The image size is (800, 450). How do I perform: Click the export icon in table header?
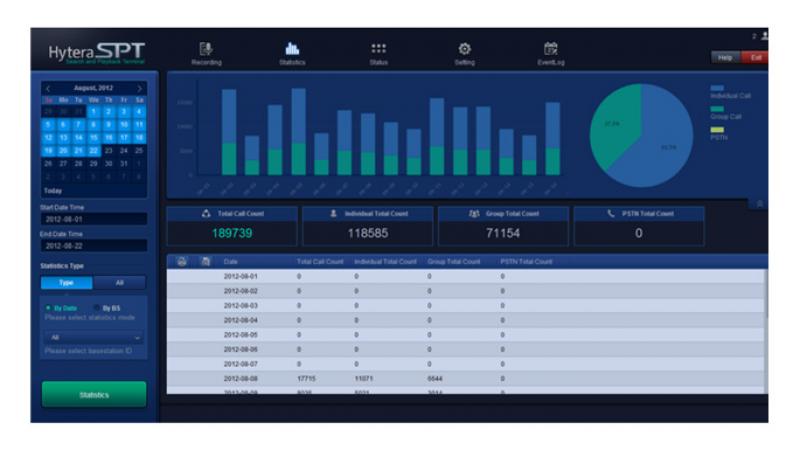[x=206, y=262]
